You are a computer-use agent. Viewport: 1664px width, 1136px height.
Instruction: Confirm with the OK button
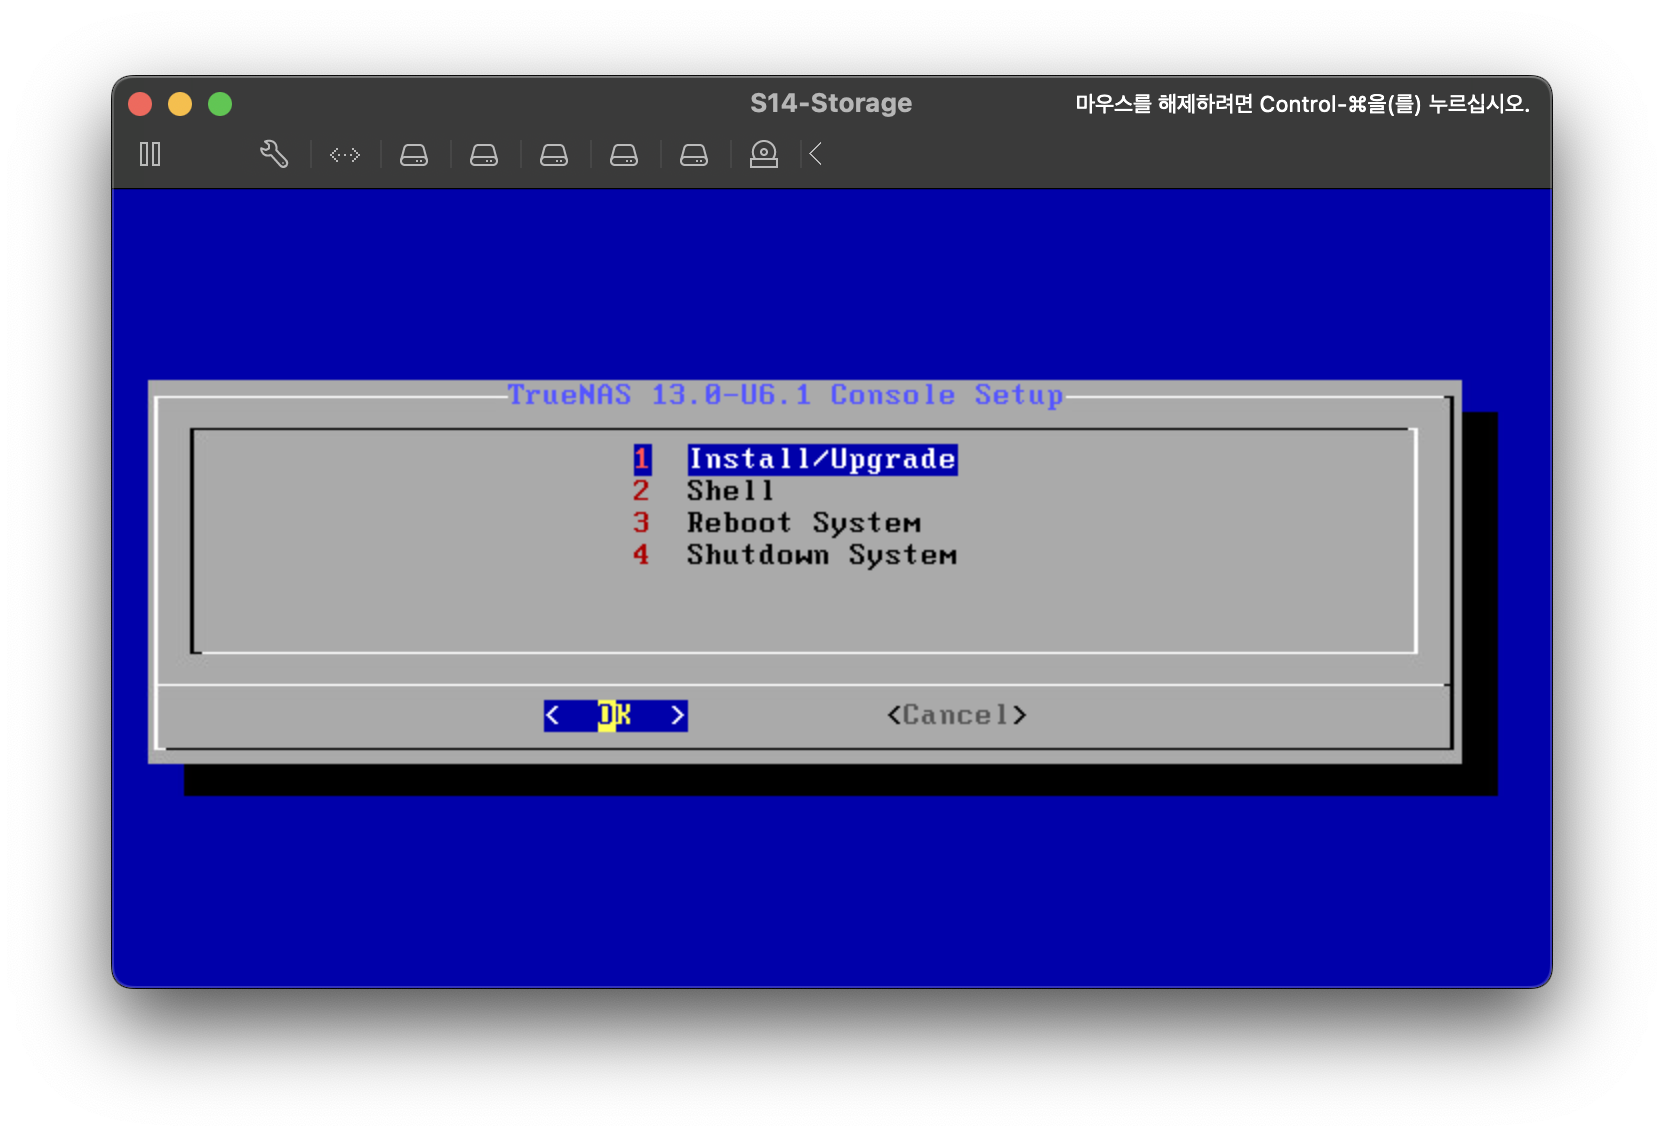point(616,715)
